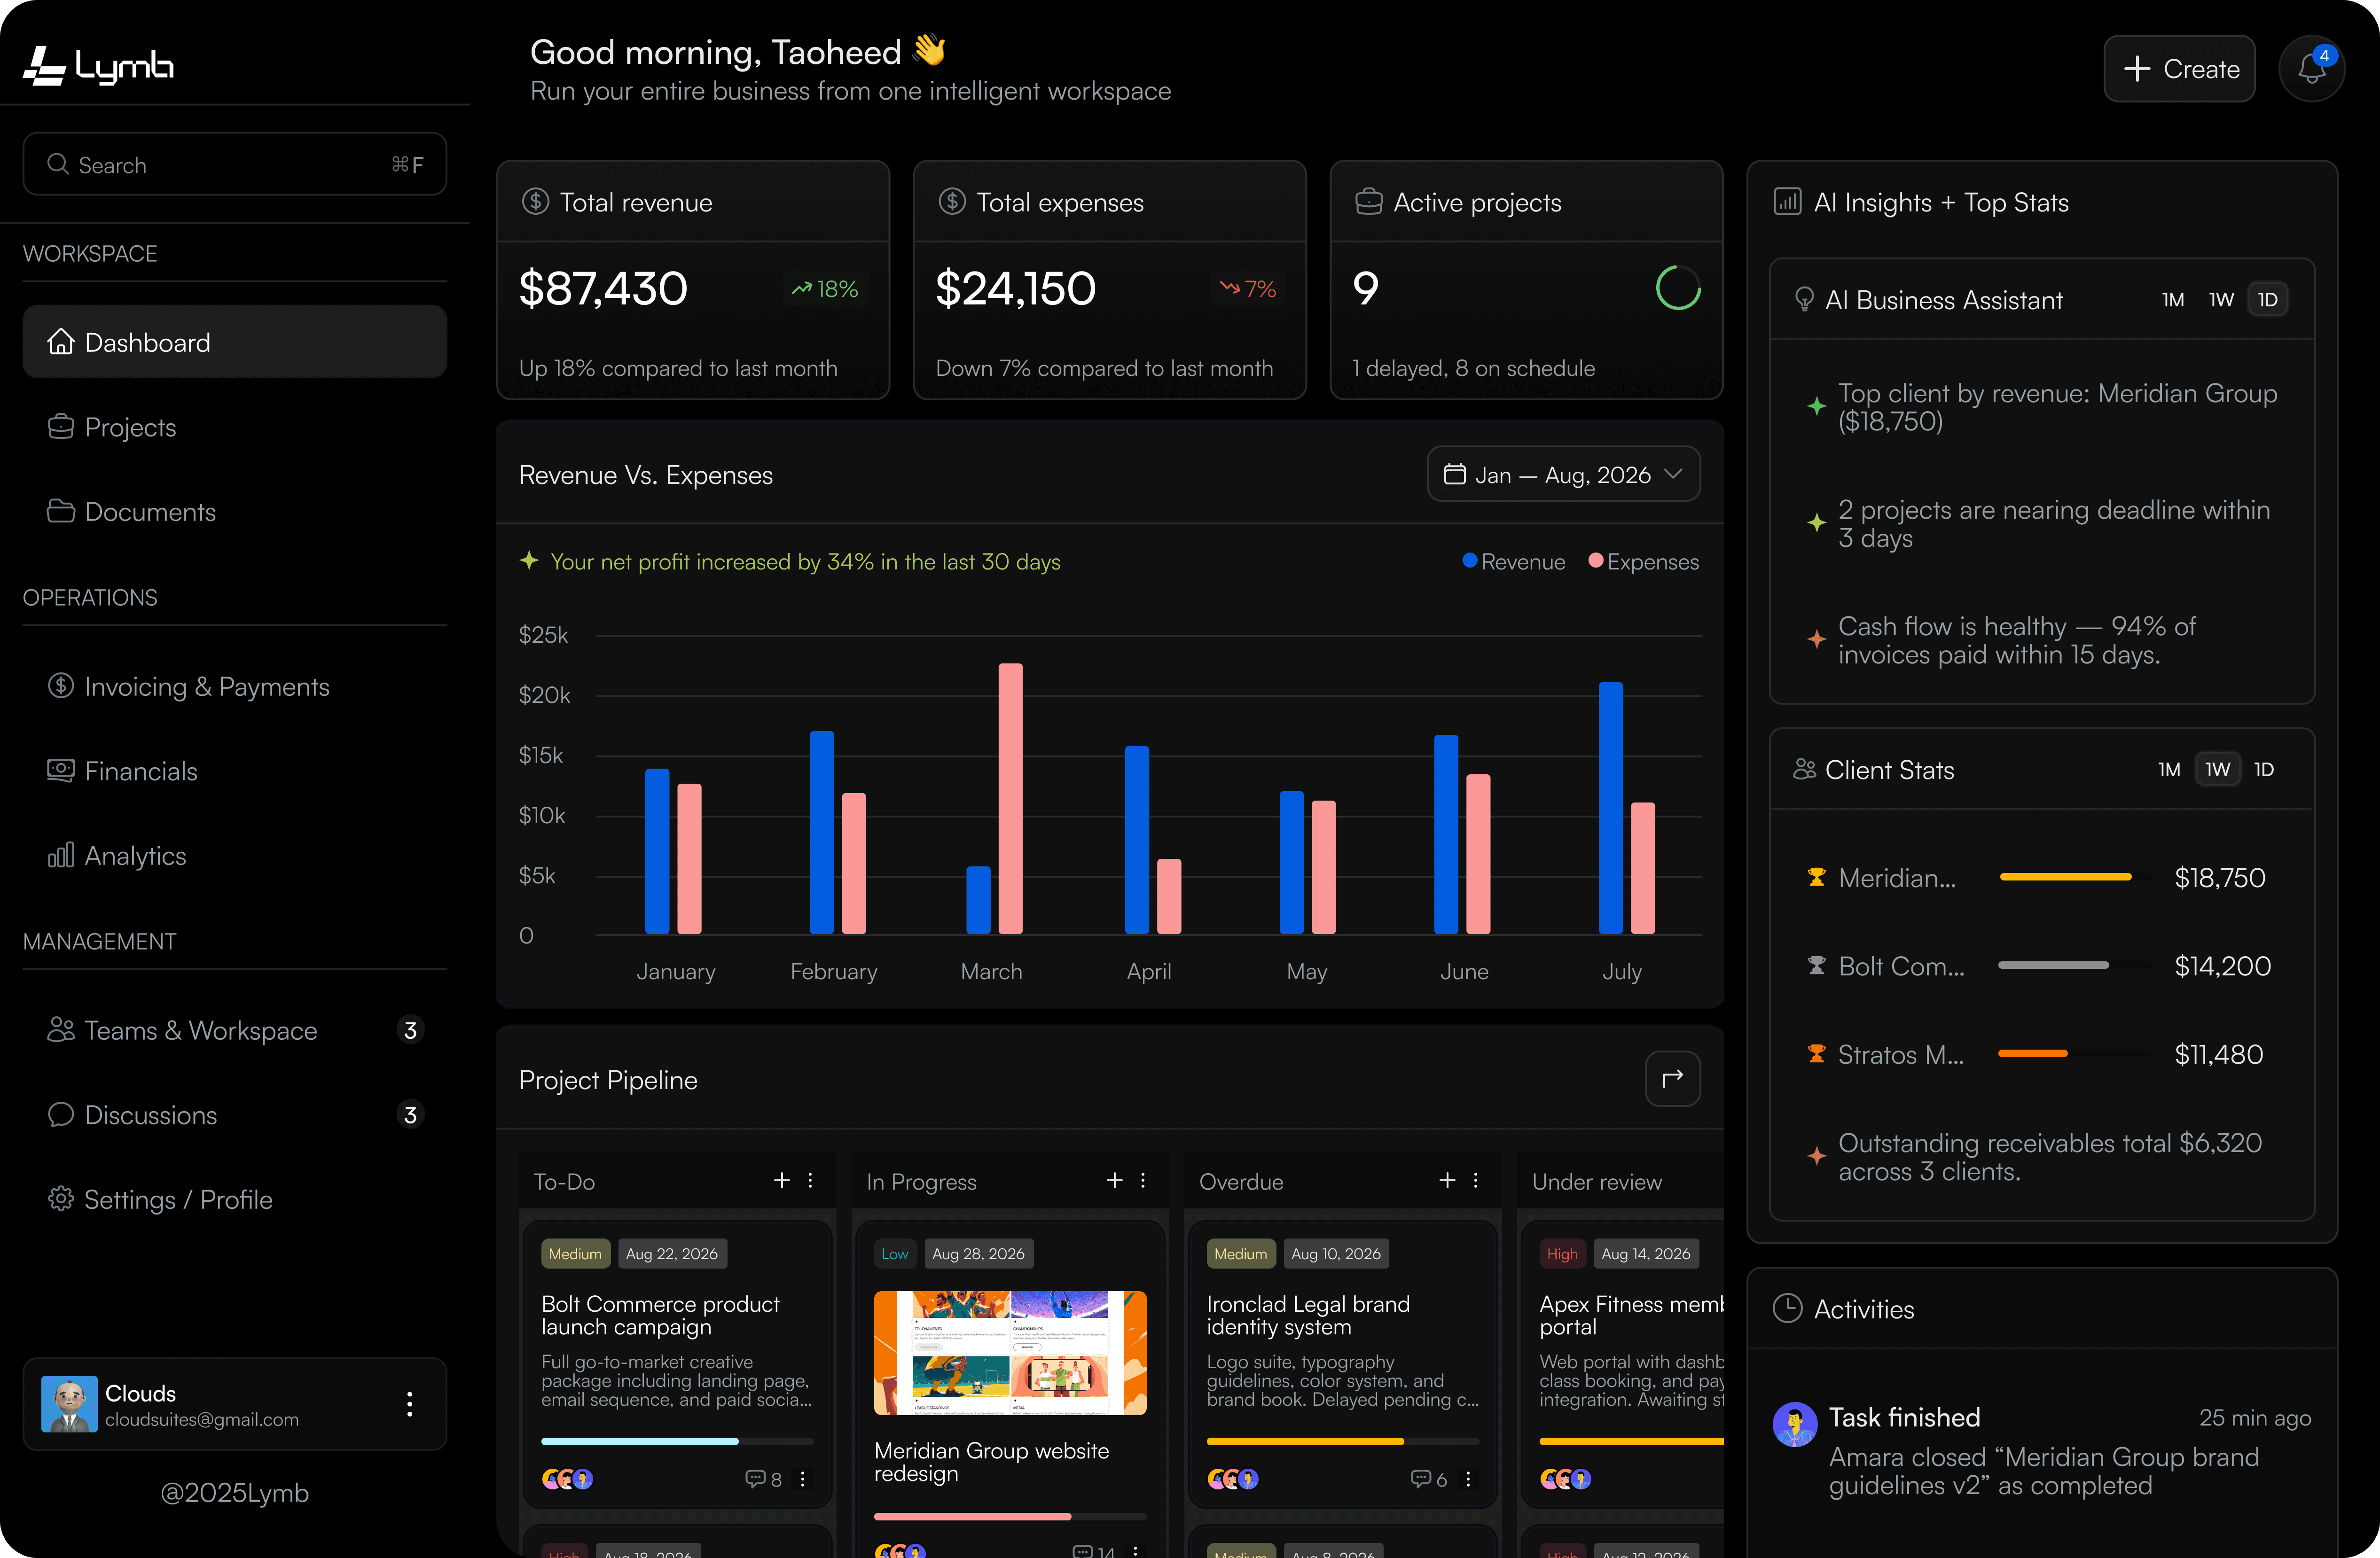Click Stratos M revenue progress bar

tap(2075, 1053)
